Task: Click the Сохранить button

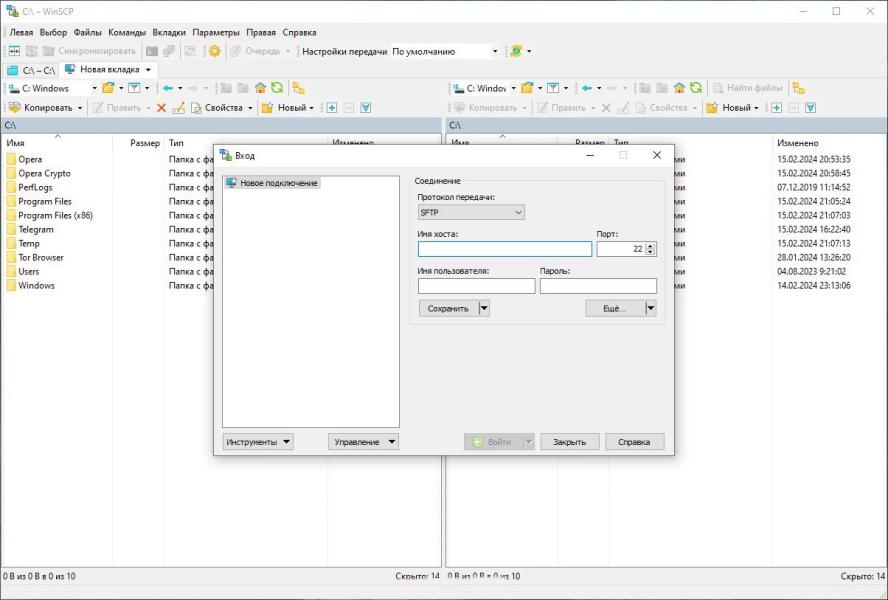Action: (448, 308)
